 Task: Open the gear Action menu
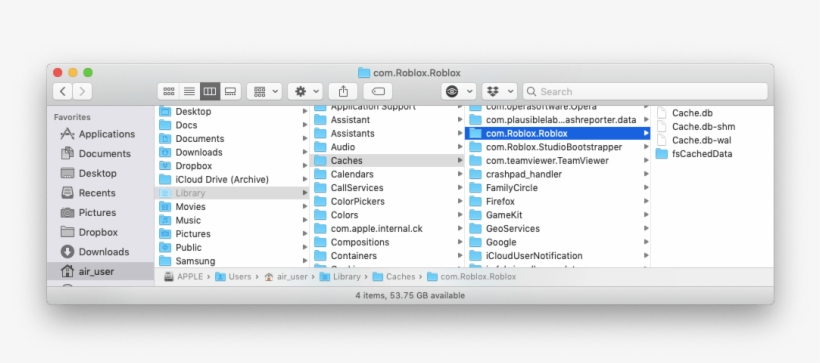point(305,92)
